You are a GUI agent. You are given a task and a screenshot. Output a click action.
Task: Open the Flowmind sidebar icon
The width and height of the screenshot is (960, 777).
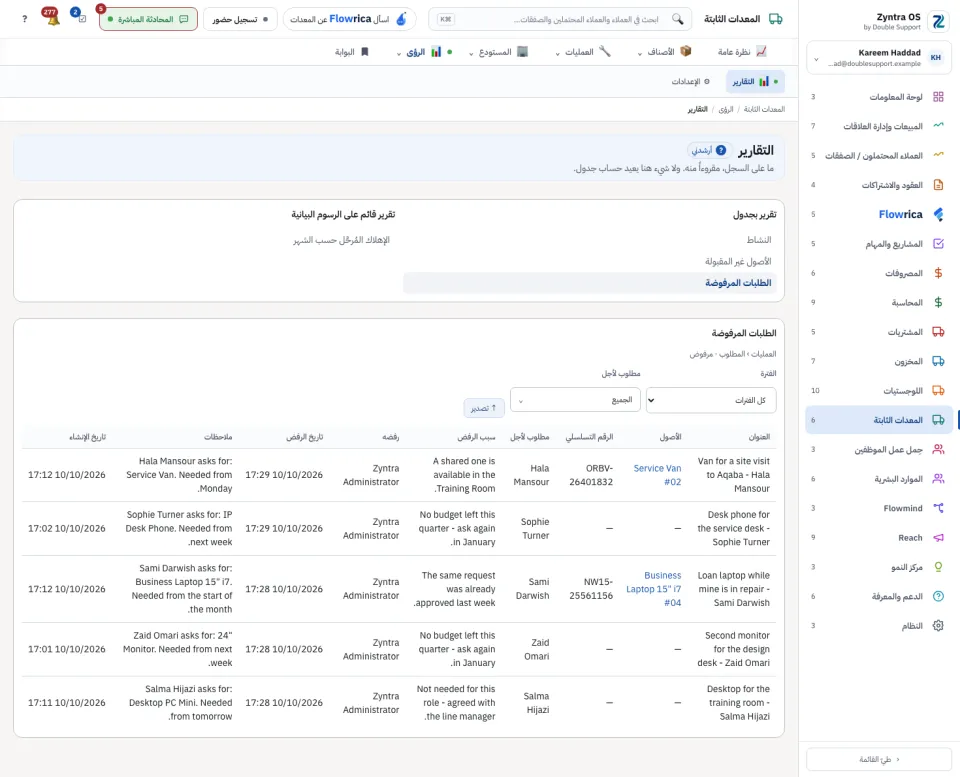coord(938,508)
